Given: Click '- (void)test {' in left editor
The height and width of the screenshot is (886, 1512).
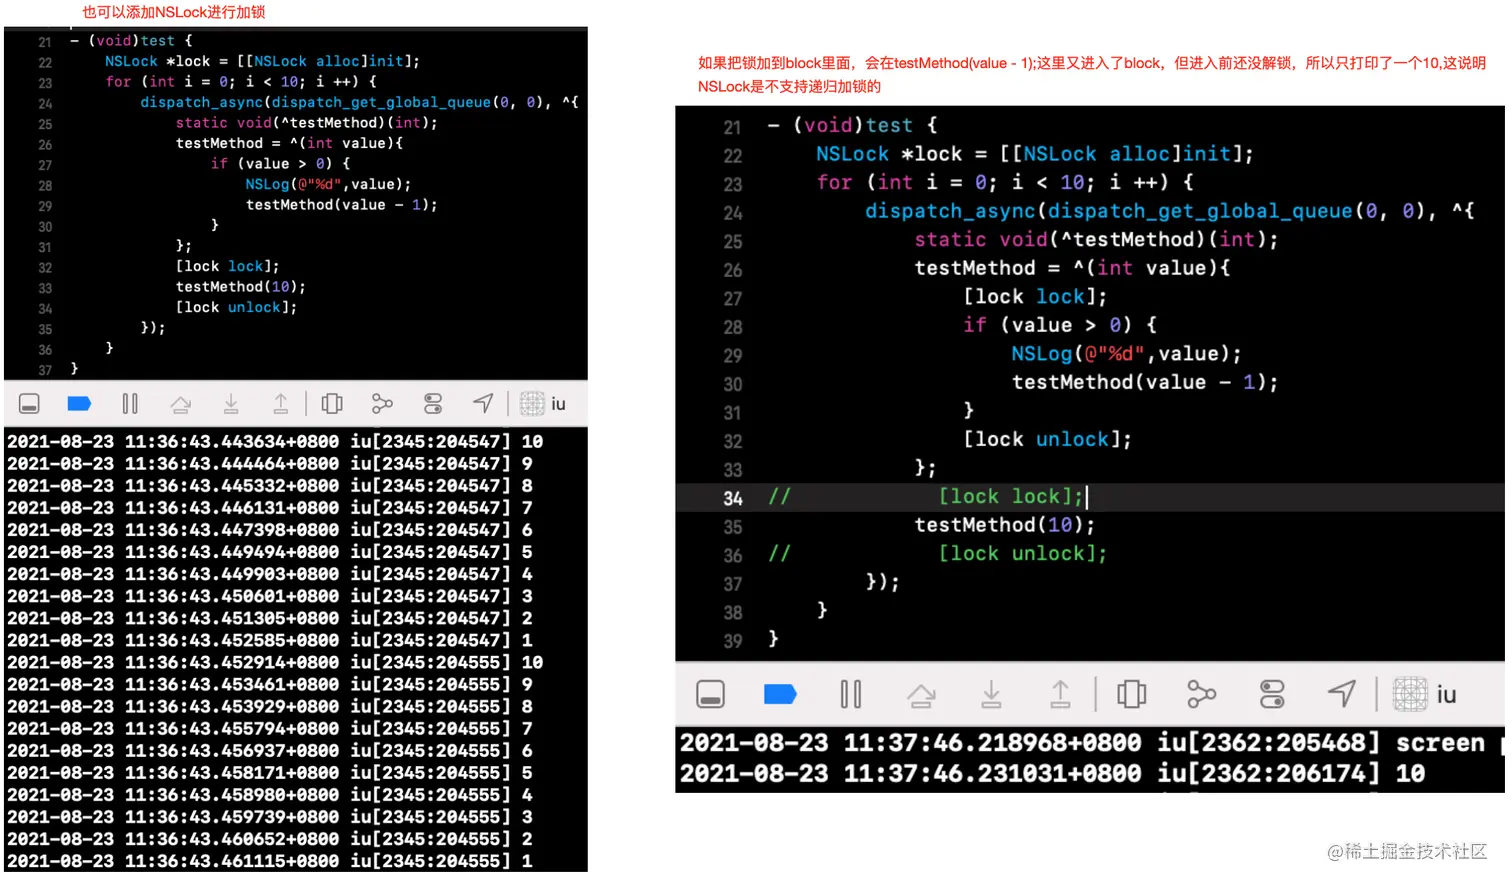Looking at the screenshot, I should point(132,41).
